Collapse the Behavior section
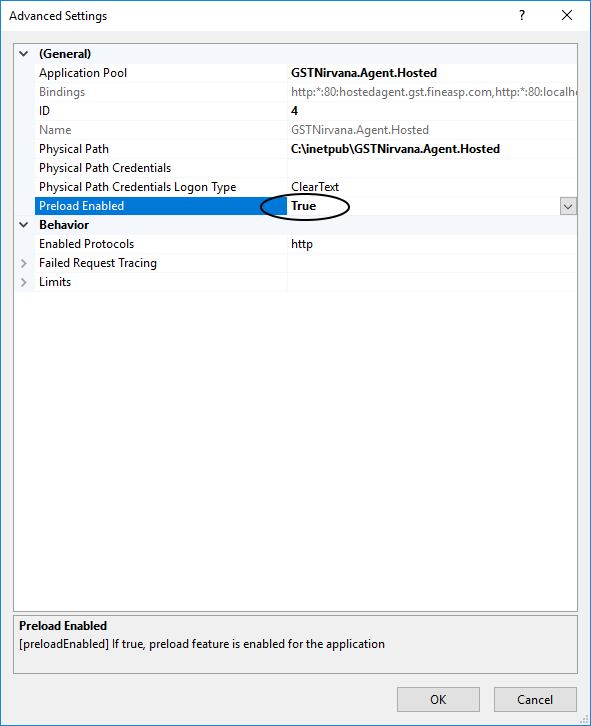 (x=24, y=225)
